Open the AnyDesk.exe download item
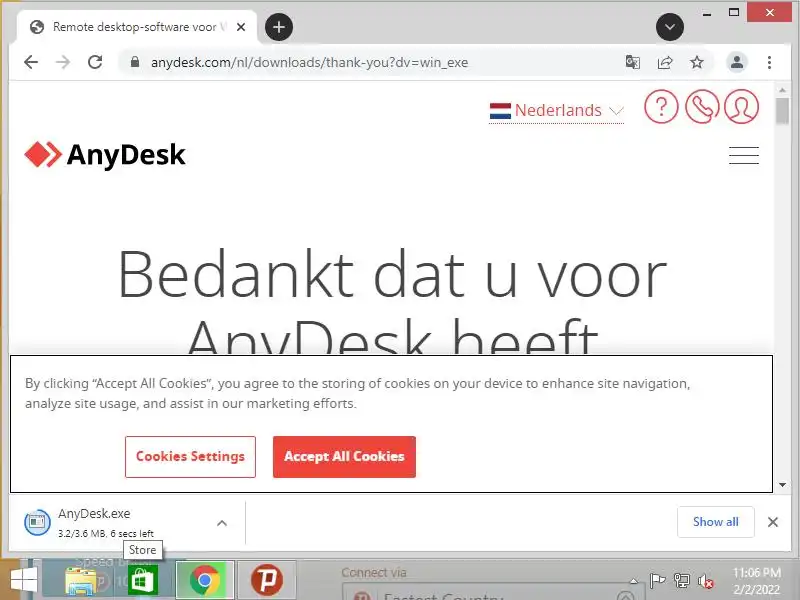The width and height of the screenshot is (800, 600). 106,522
